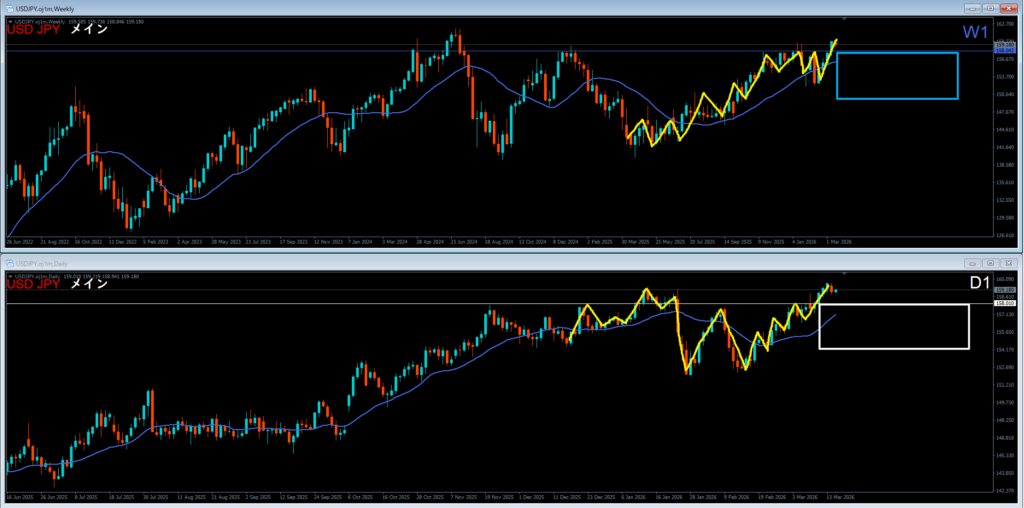
Task: Click the white "D1" timeframe label
Action: [x=978, y=283]
